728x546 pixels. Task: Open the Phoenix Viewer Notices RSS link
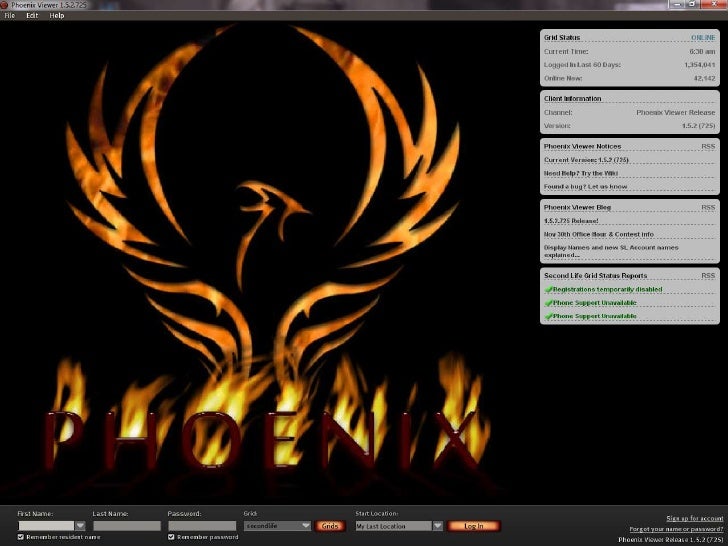(708, 146)
